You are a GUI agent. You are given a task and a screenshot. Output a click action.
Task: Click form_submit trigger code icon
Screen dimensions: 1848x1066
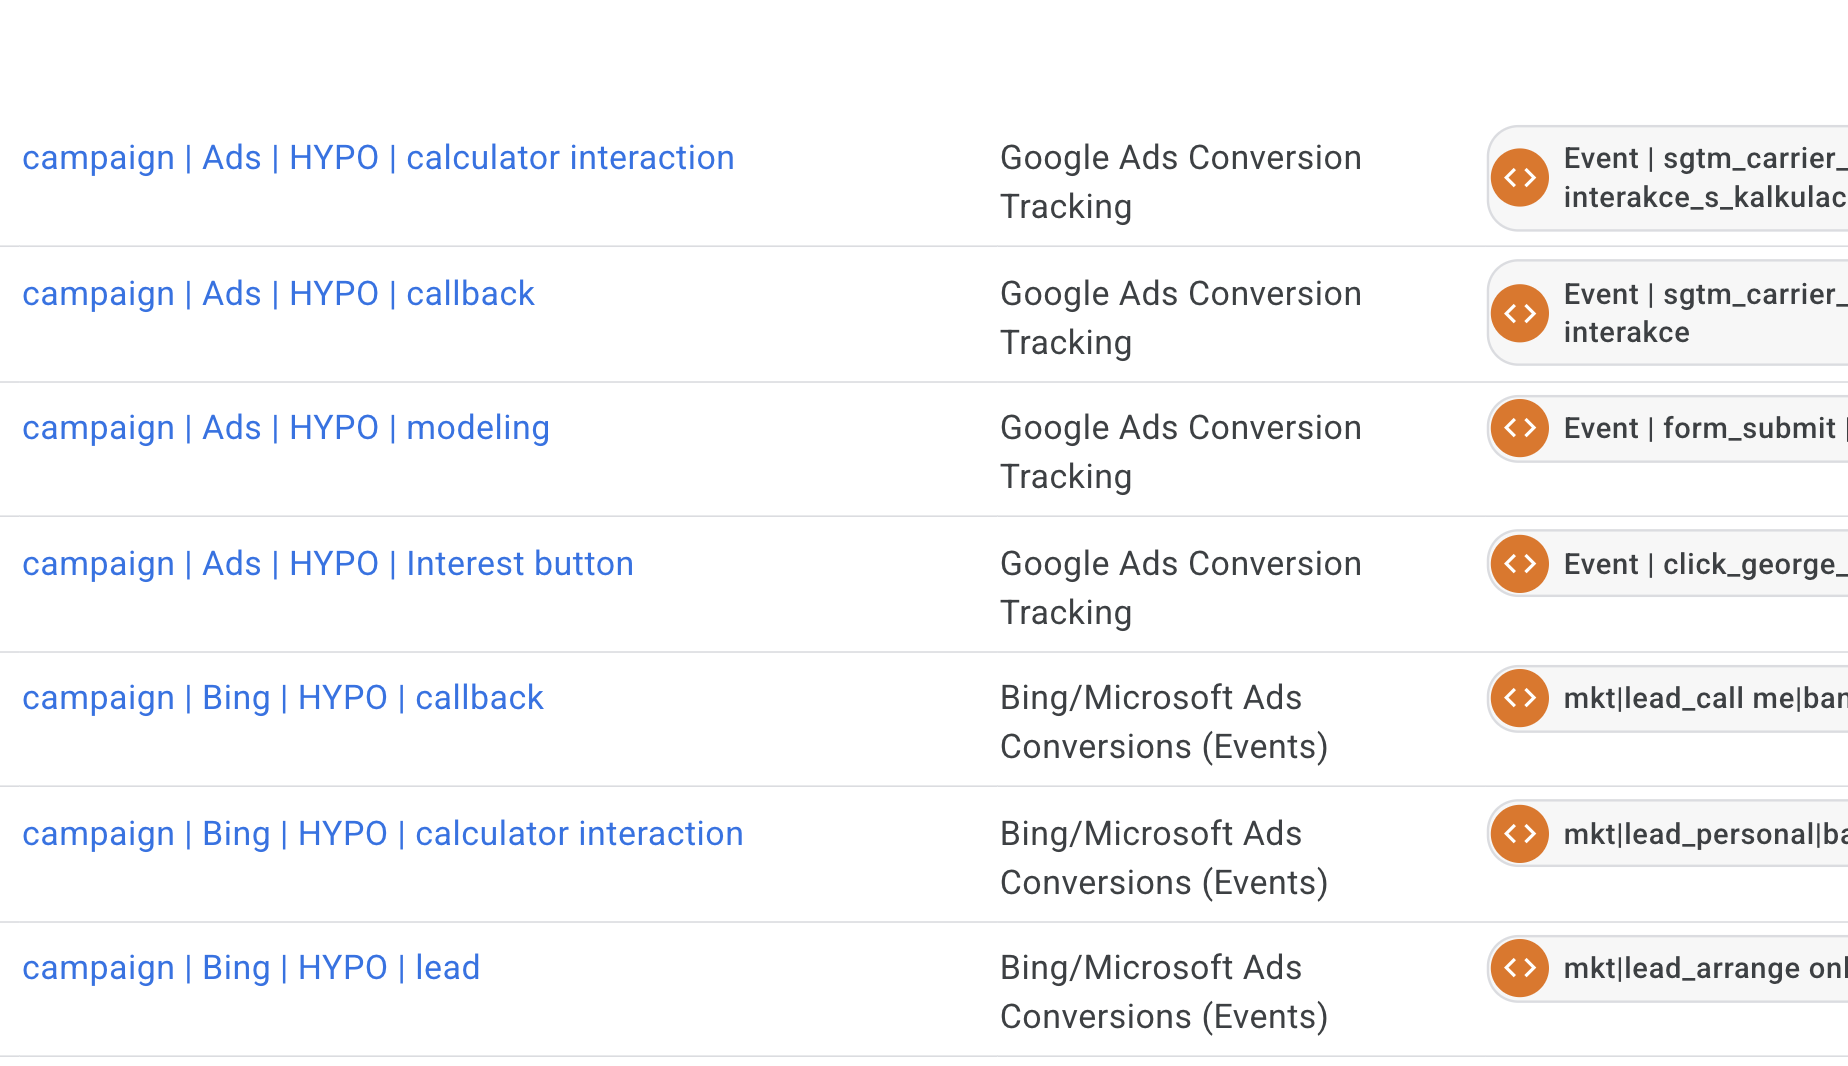click(x=1520, y=428)
